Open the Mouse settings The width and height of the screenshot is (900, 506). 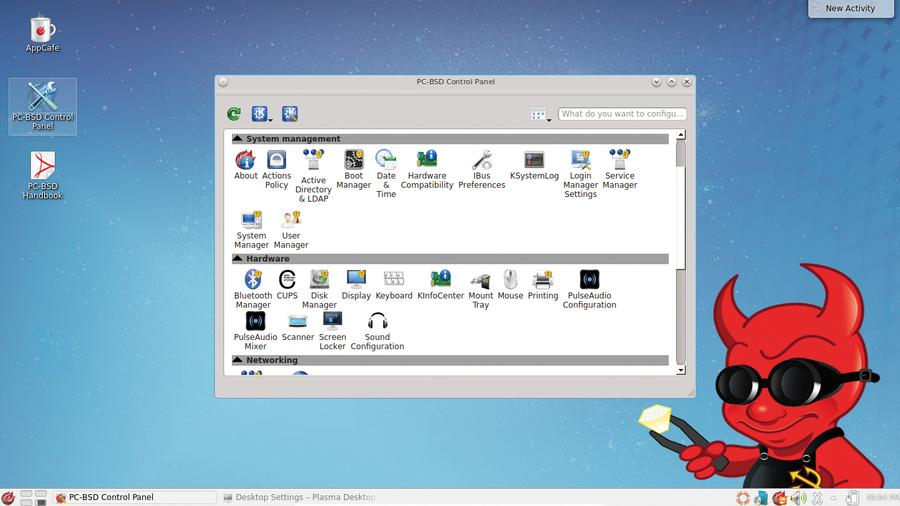(510, 285)
